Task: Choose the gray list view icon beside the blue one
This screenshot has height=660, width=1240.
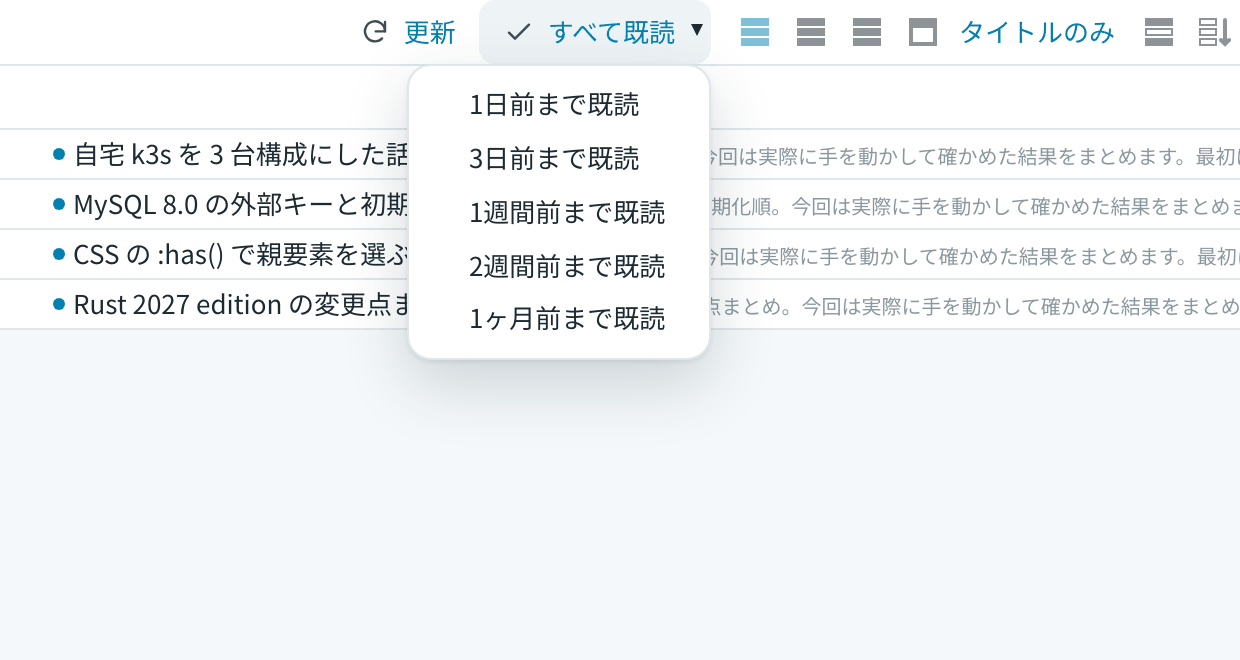Action: coord(811,32)
